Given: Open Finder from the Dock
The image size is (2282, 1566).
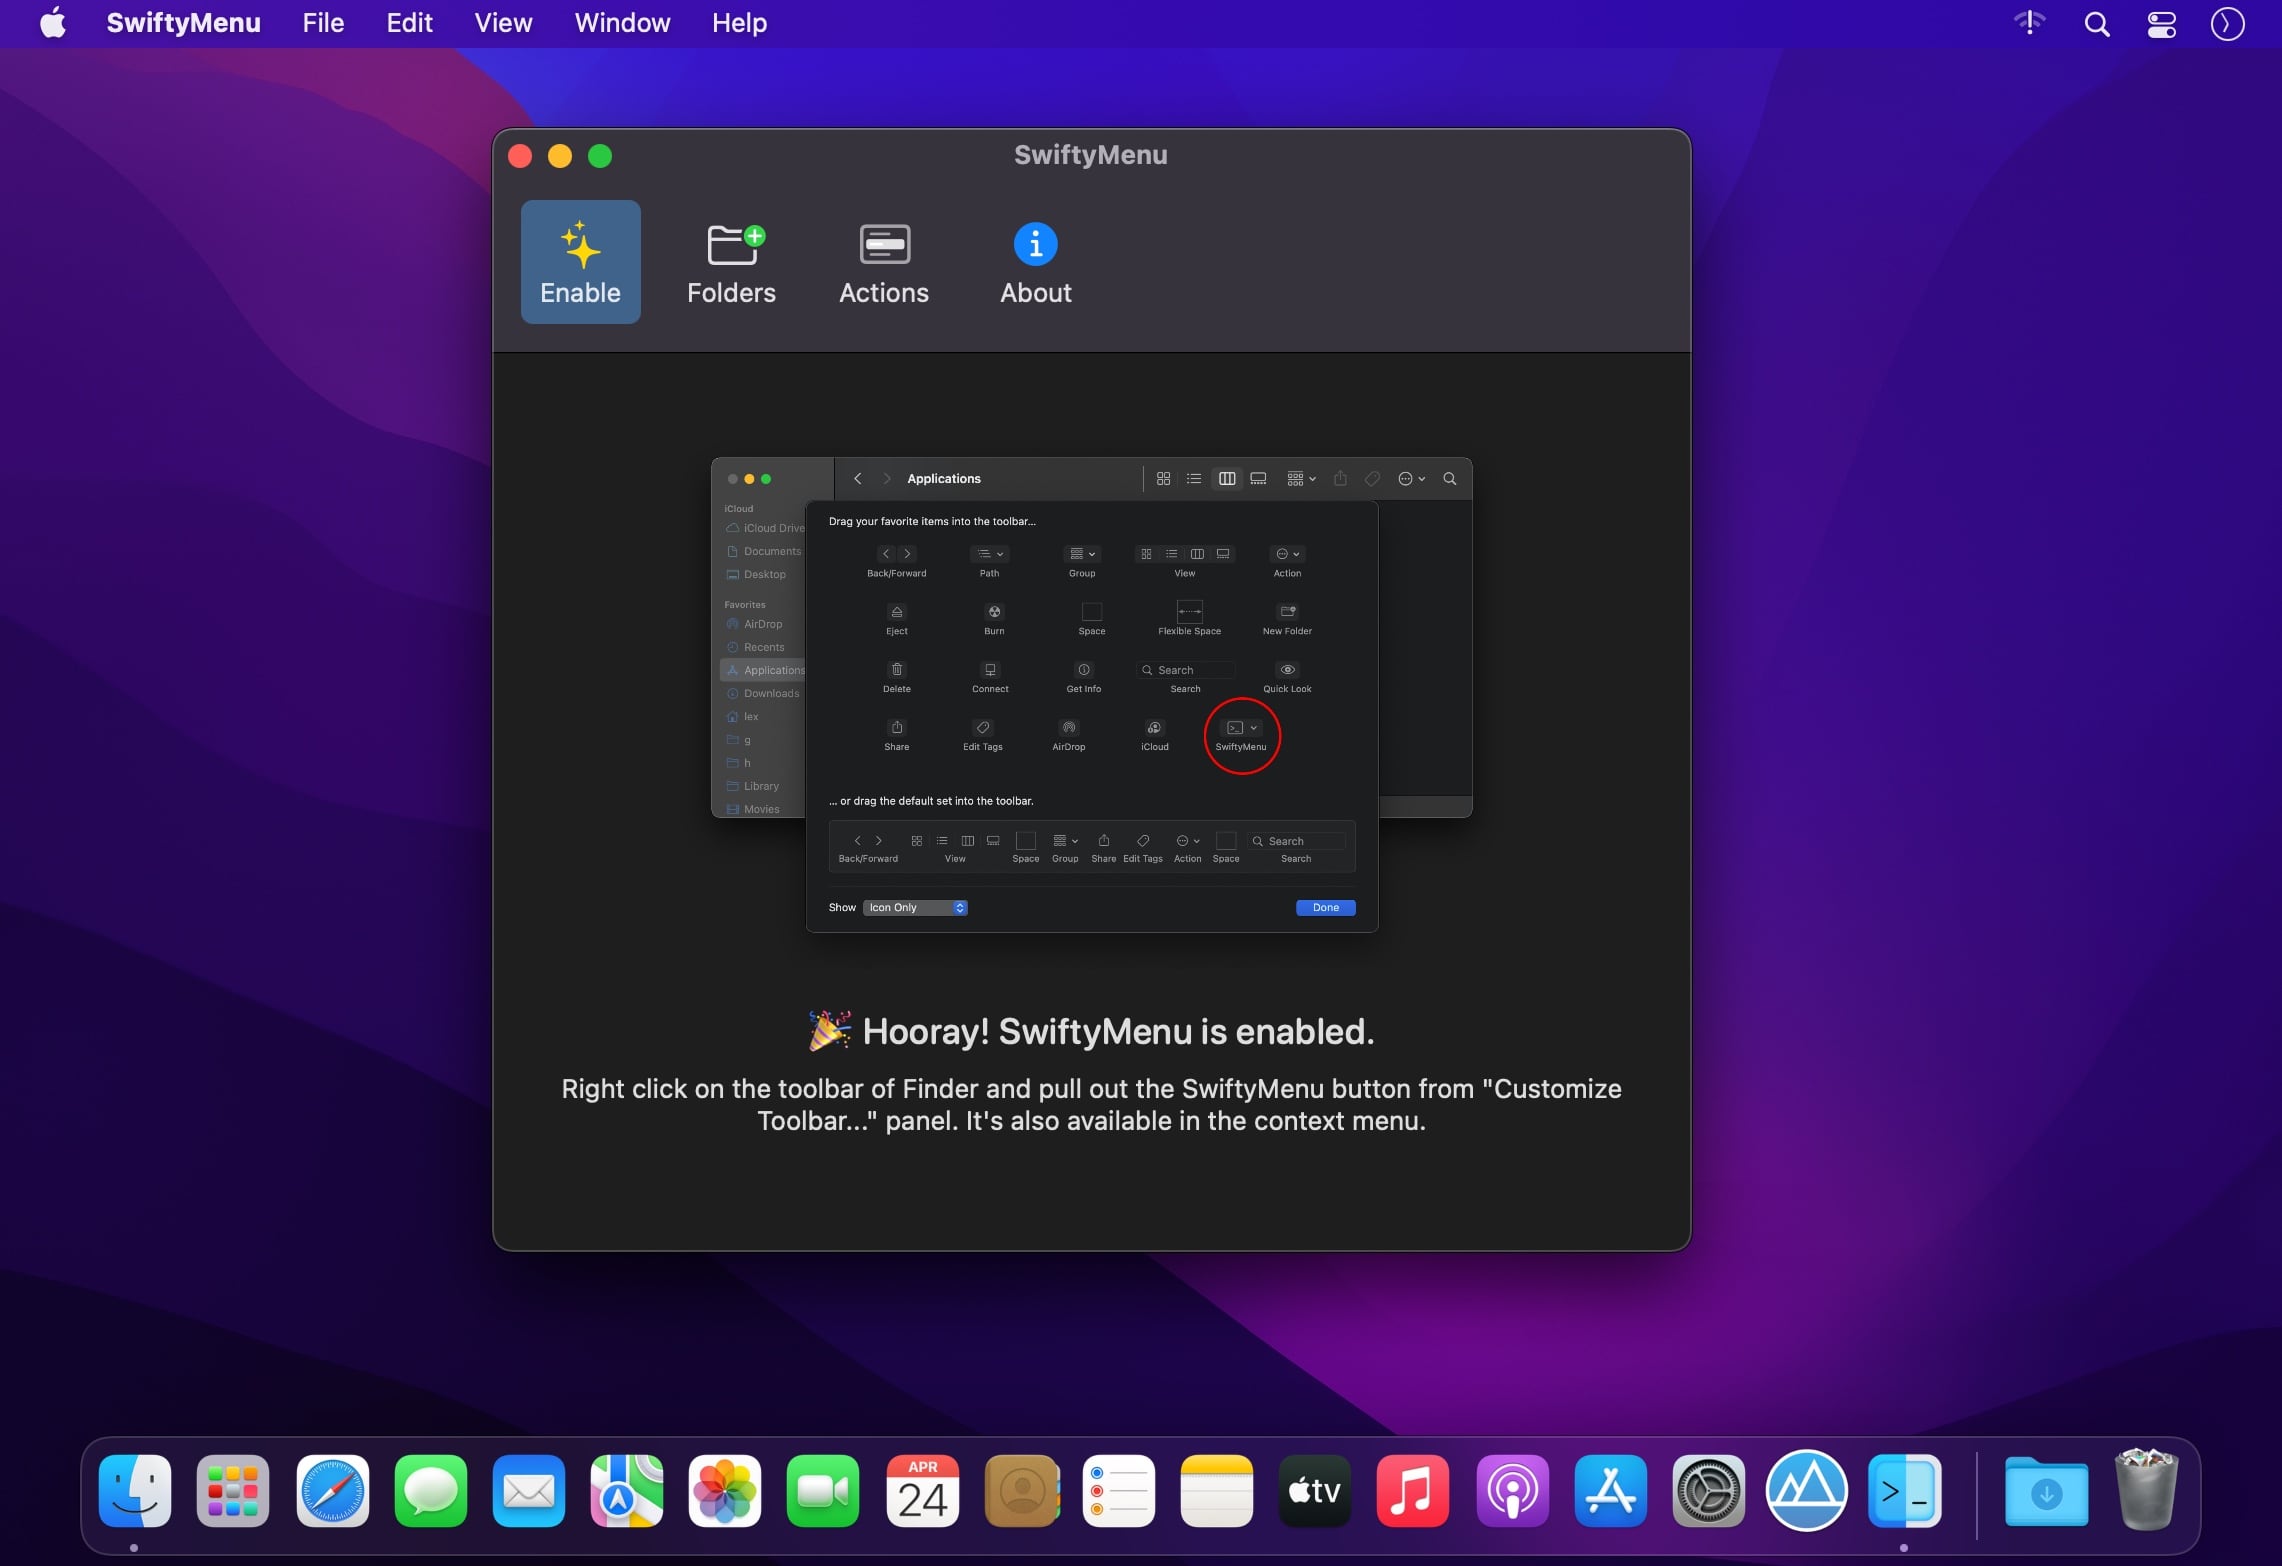Looking at the screenshot, I should [135, 1491].
